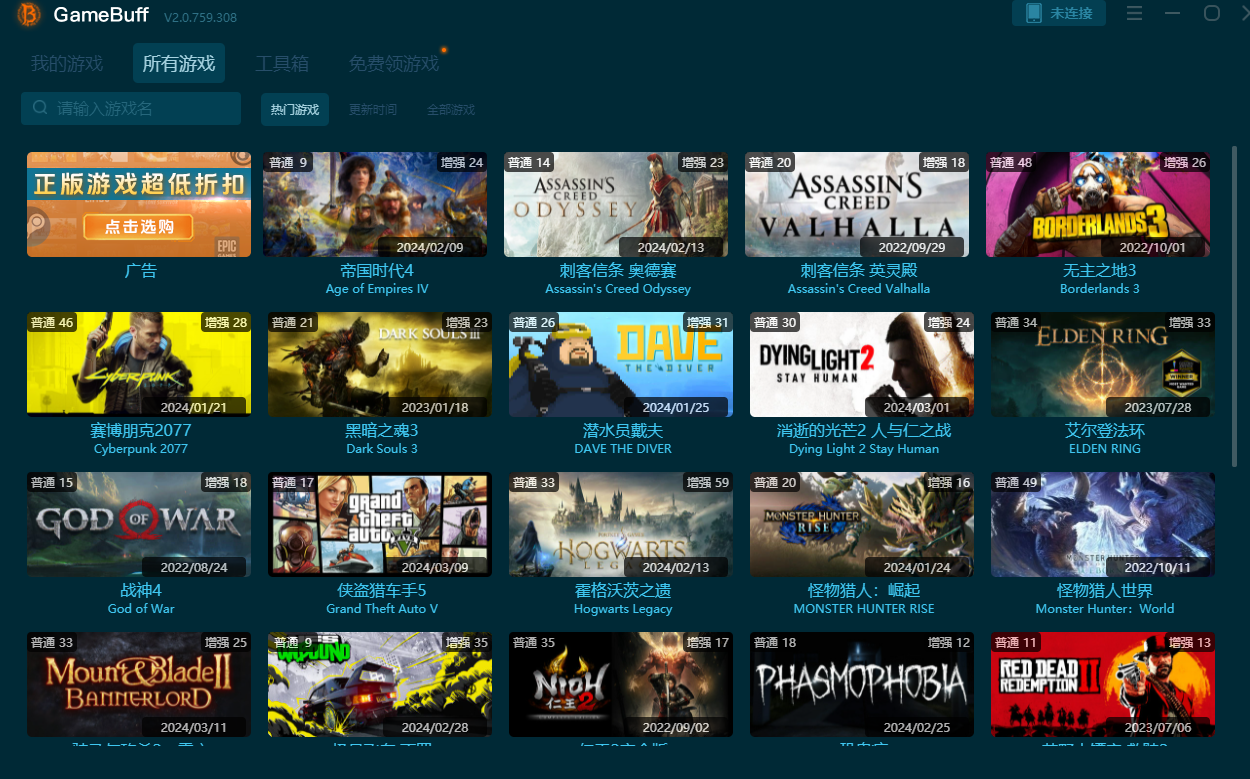This screenshot has width=1250, height=779.
Task: Click the 怪物猎人世界 title
Action: pos(1105,591)
